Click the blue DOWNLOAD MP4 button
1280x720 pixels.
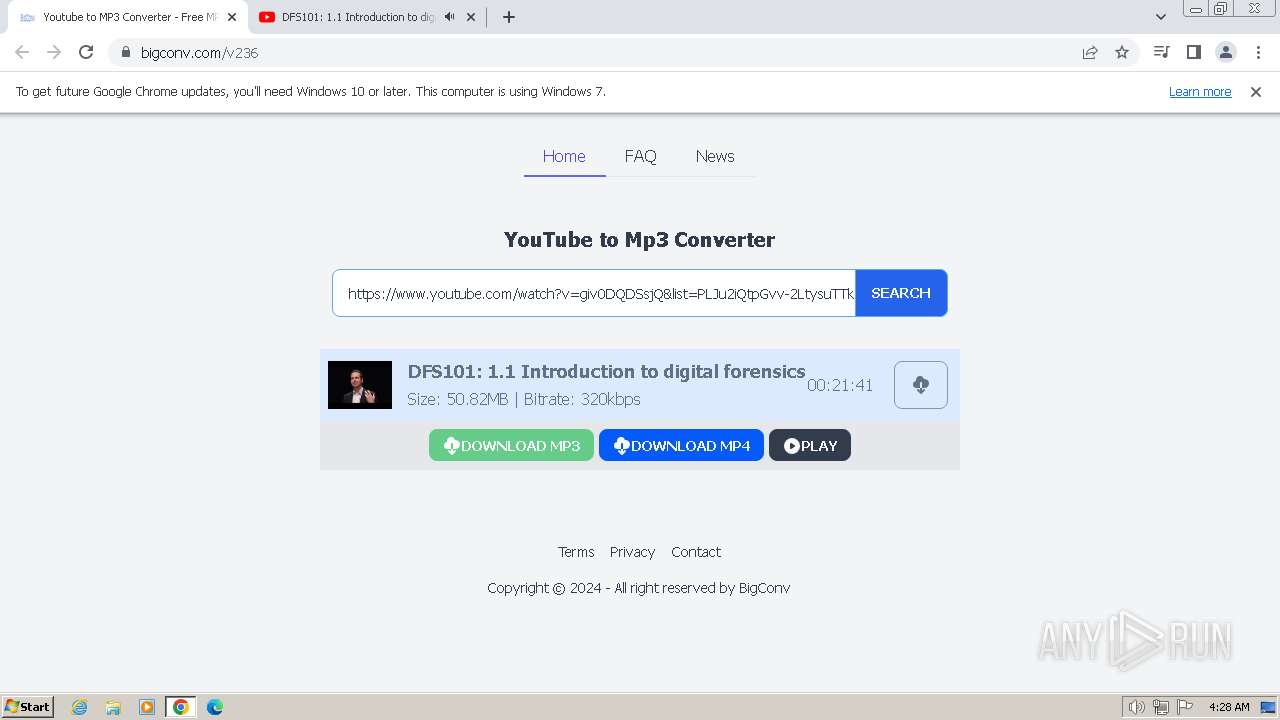[681, 446]
